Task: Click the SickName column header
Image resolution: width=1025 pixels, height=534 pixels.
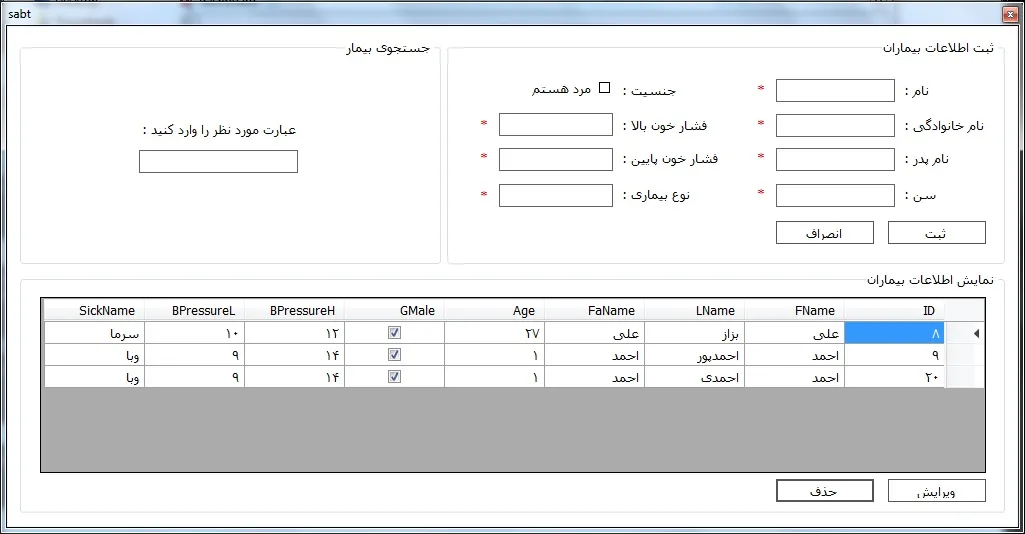Action: [x=94, y=310]
